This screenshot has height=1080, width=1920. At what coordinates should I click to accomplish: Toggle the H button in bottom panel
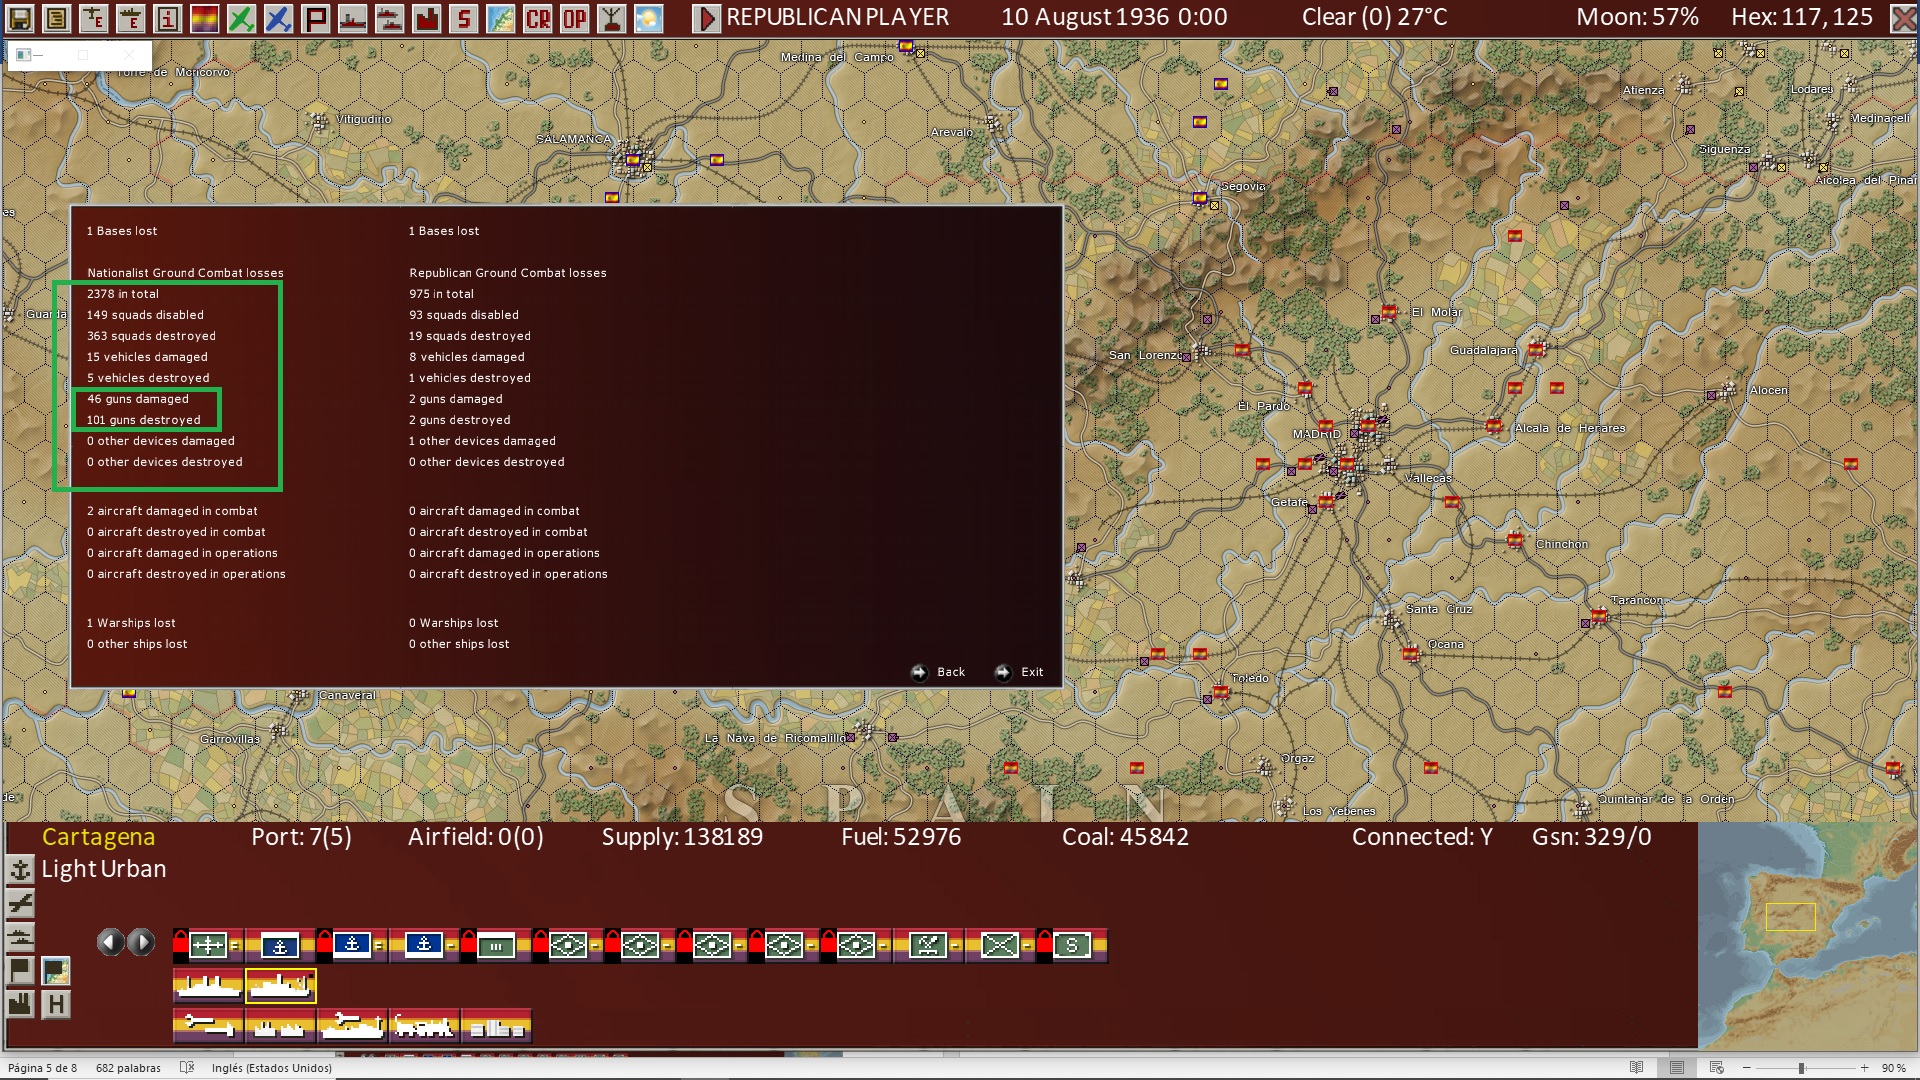[x=56, y=1004]
